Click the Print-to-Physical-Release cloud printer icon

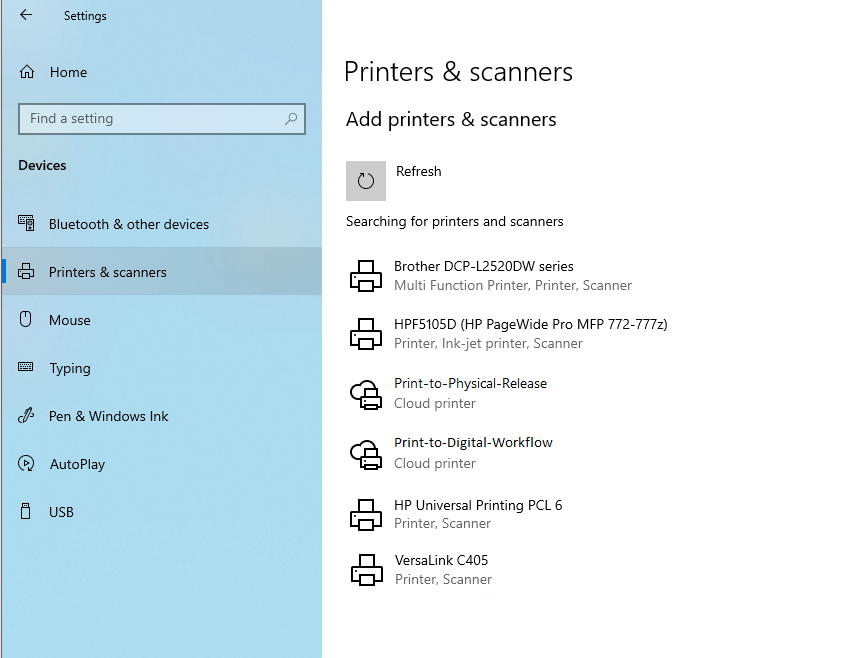click(x=366, y=394)
